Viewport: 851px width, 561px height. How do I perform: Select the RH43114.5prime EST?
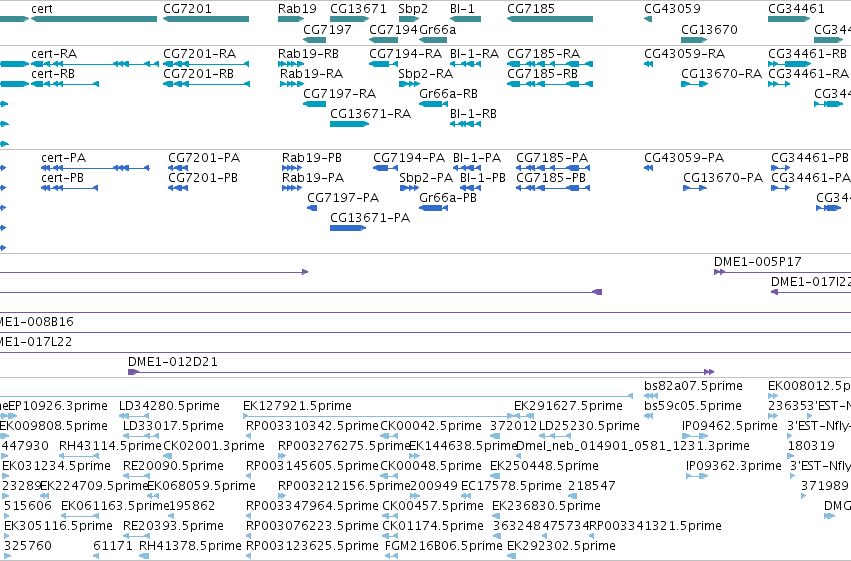79,456
